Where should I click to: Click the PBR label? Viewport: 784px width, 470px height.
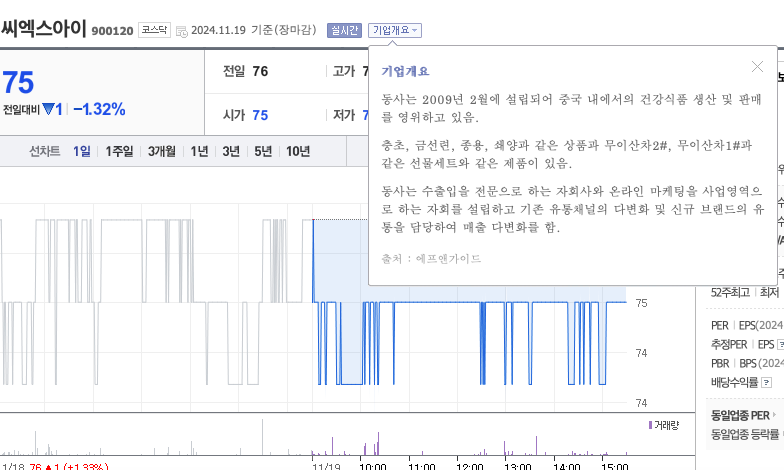coord(720,364)
